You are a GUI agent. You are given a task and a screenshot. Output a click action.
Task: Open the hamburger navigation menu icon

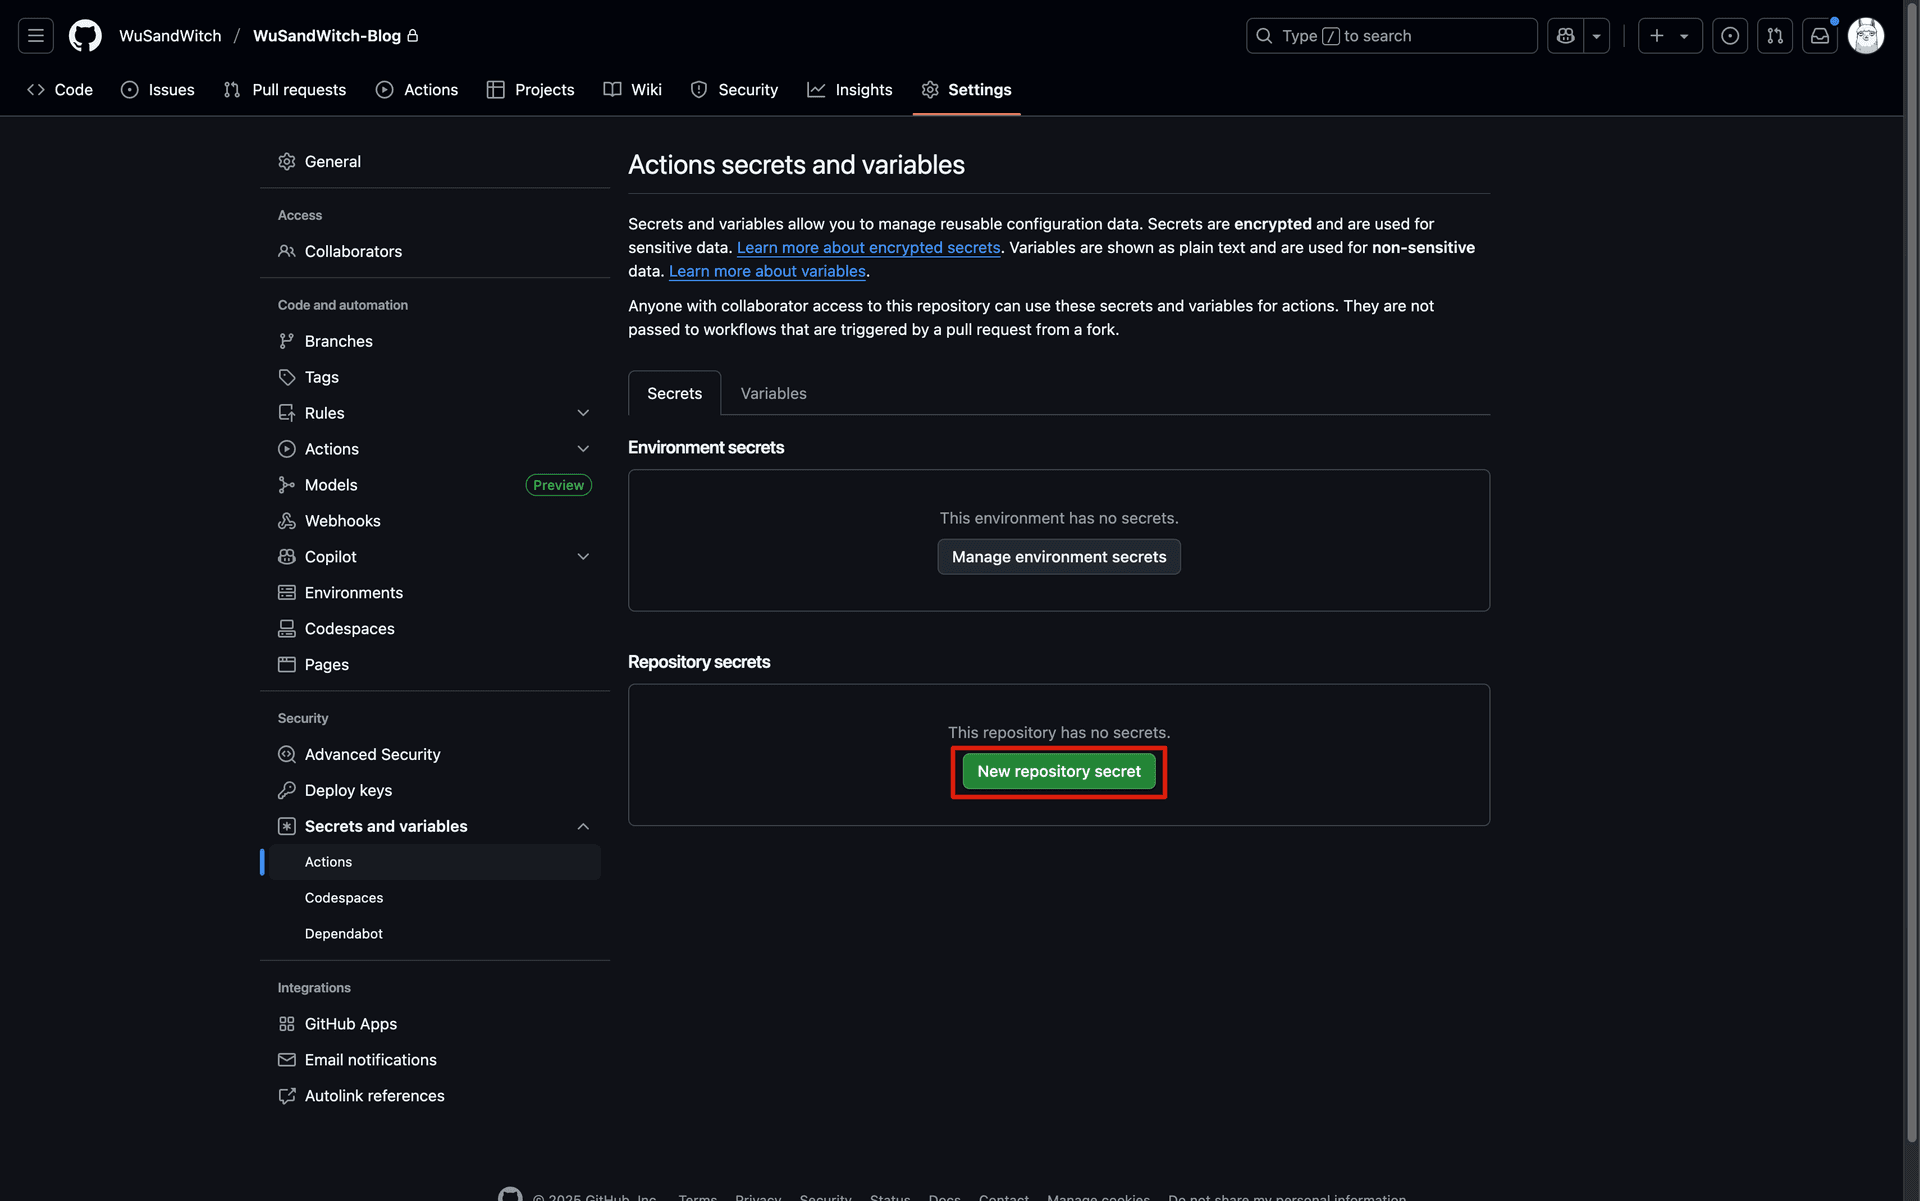click(36, 36)
